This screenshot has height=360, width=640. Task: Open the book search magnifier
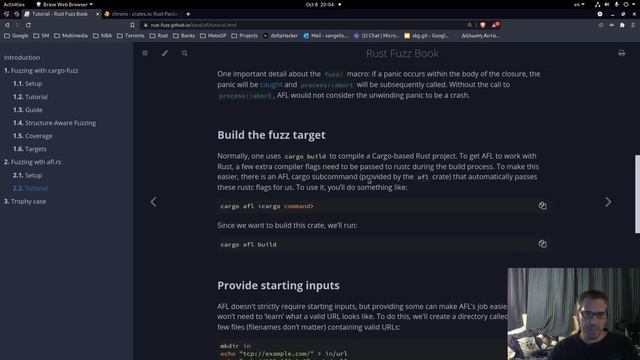tap(184, 53)
